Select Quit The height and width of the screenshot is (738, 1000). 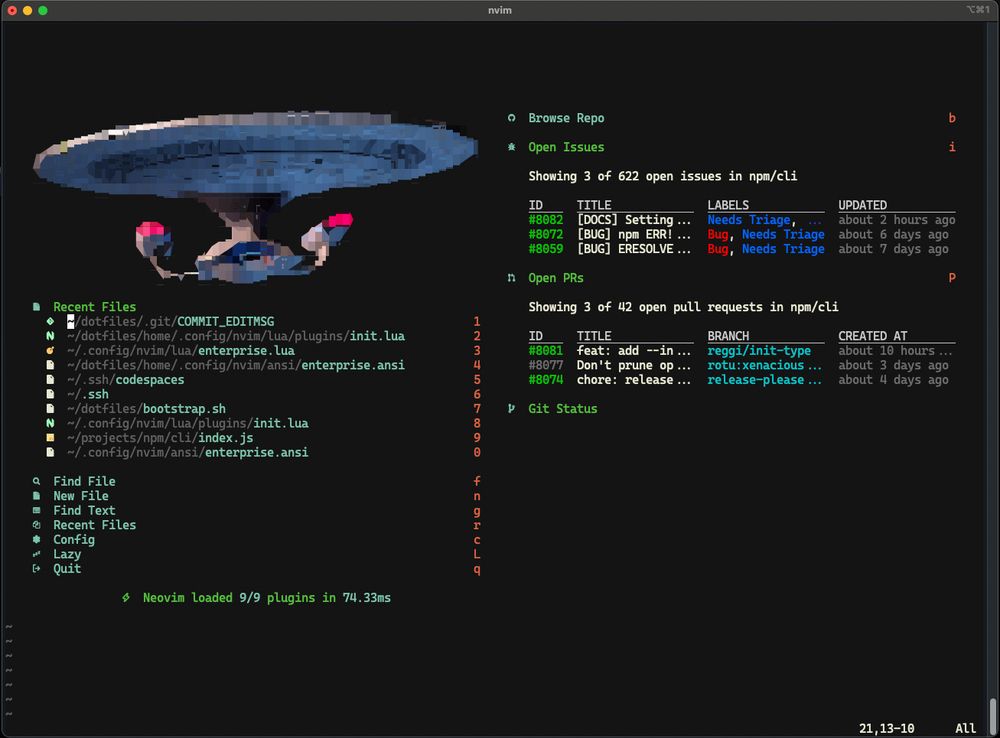pos(67,569)
